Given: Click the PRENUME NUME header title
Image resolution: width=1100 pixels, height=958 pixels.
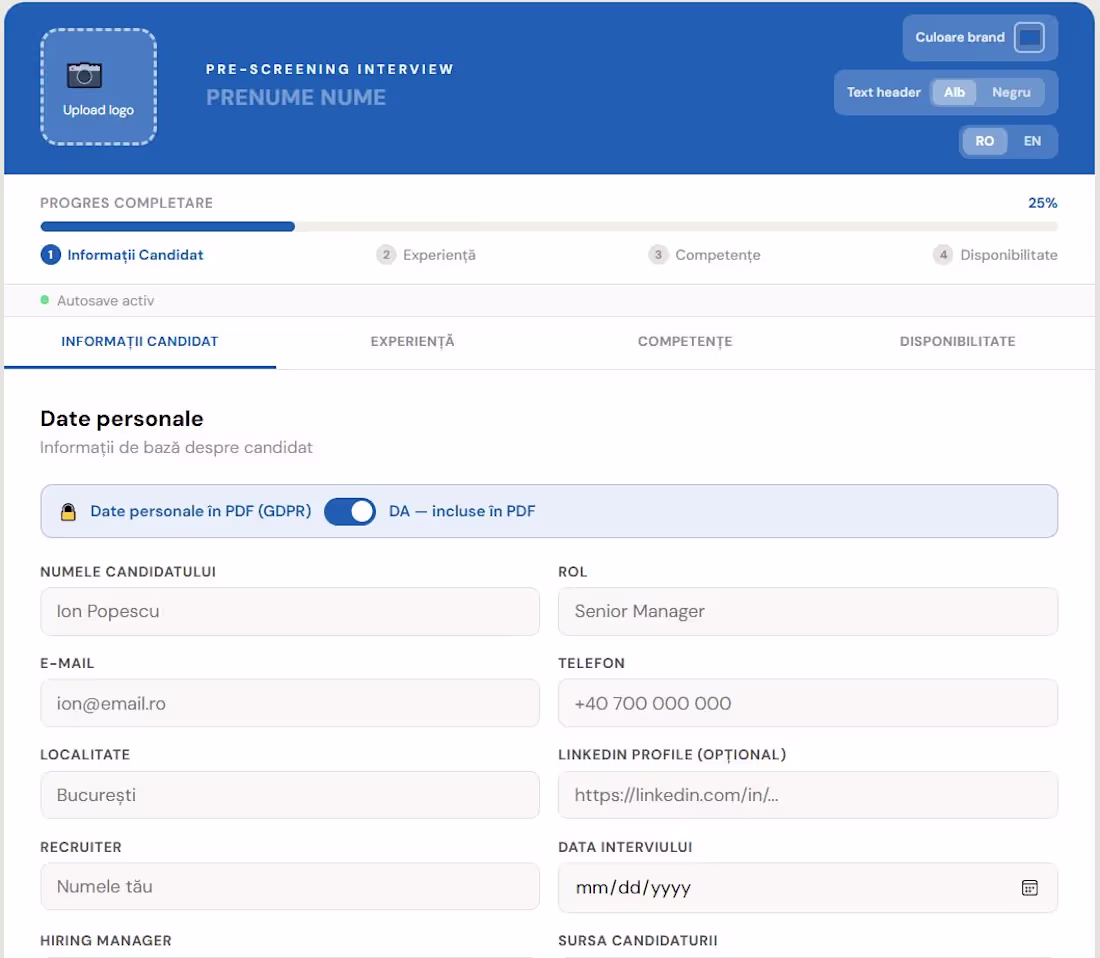Looking at the screenshot, I should [296, 97].
